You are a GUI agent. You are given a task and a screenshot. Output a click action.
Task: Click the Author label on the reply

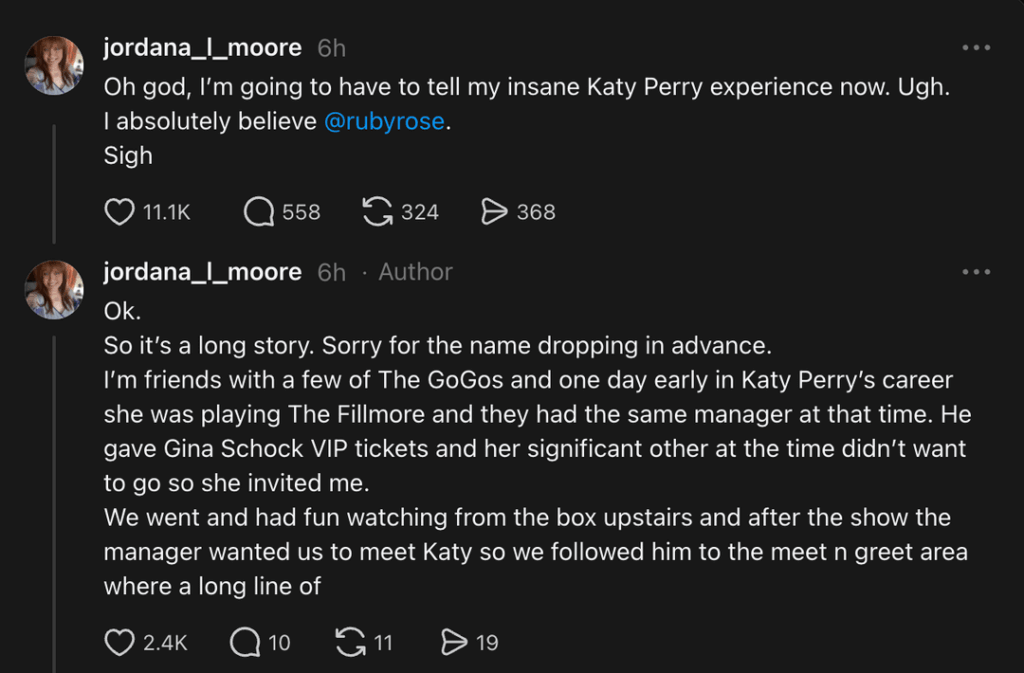tap(414, 271)
